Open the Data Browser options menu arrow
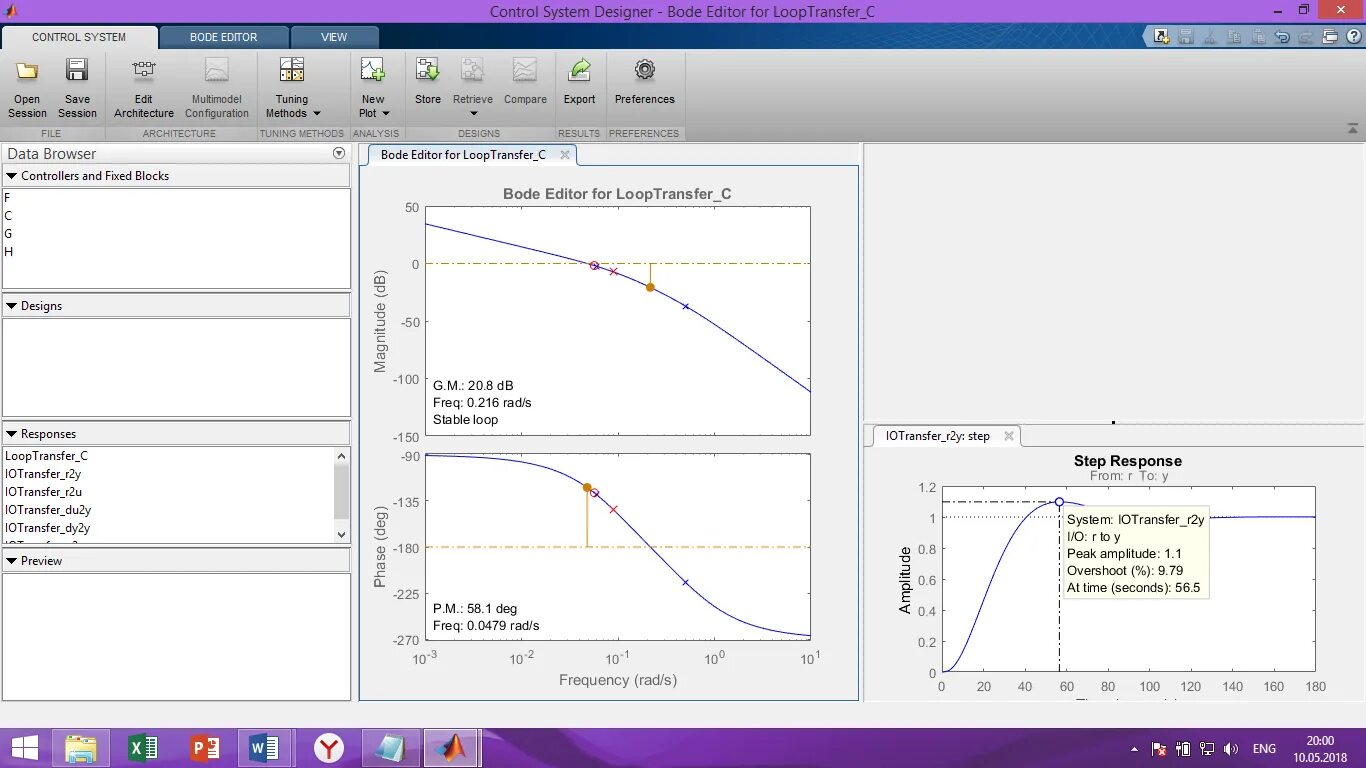 tap(339, 154)
